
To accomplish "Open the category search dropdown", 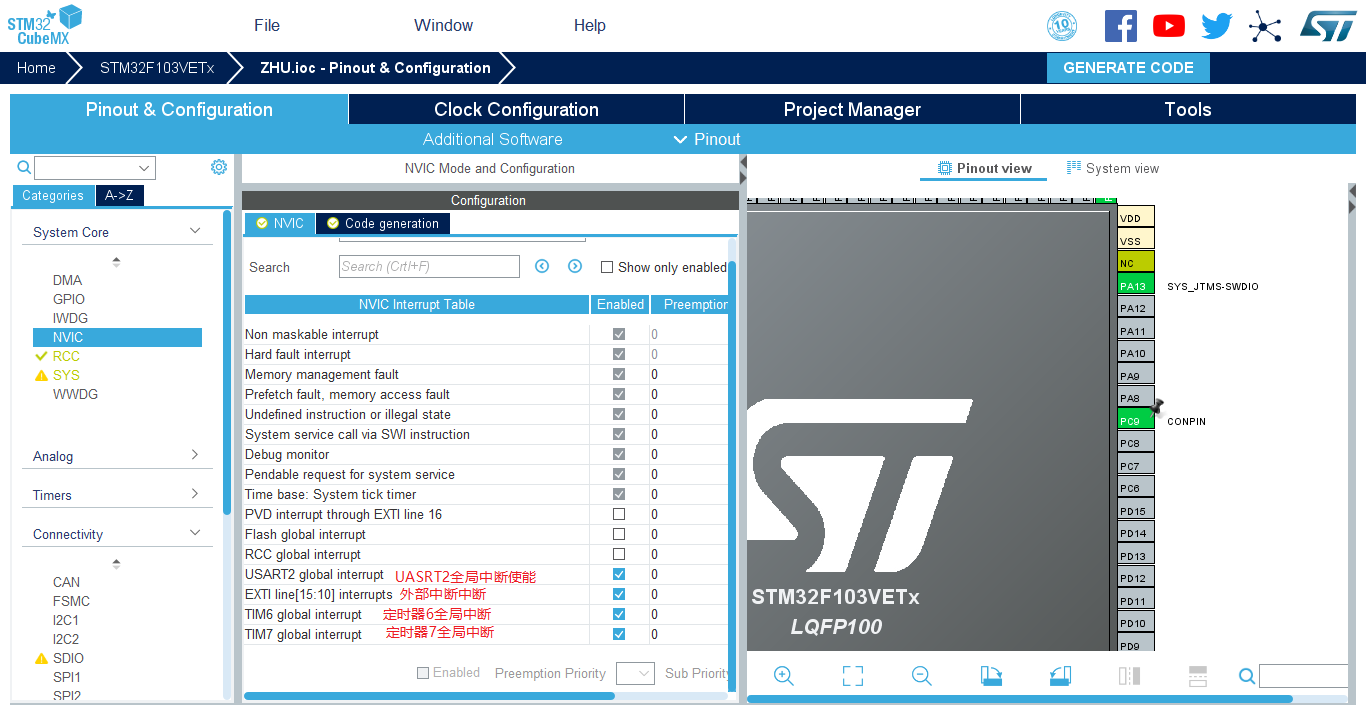I will click(x=145, y=168).
